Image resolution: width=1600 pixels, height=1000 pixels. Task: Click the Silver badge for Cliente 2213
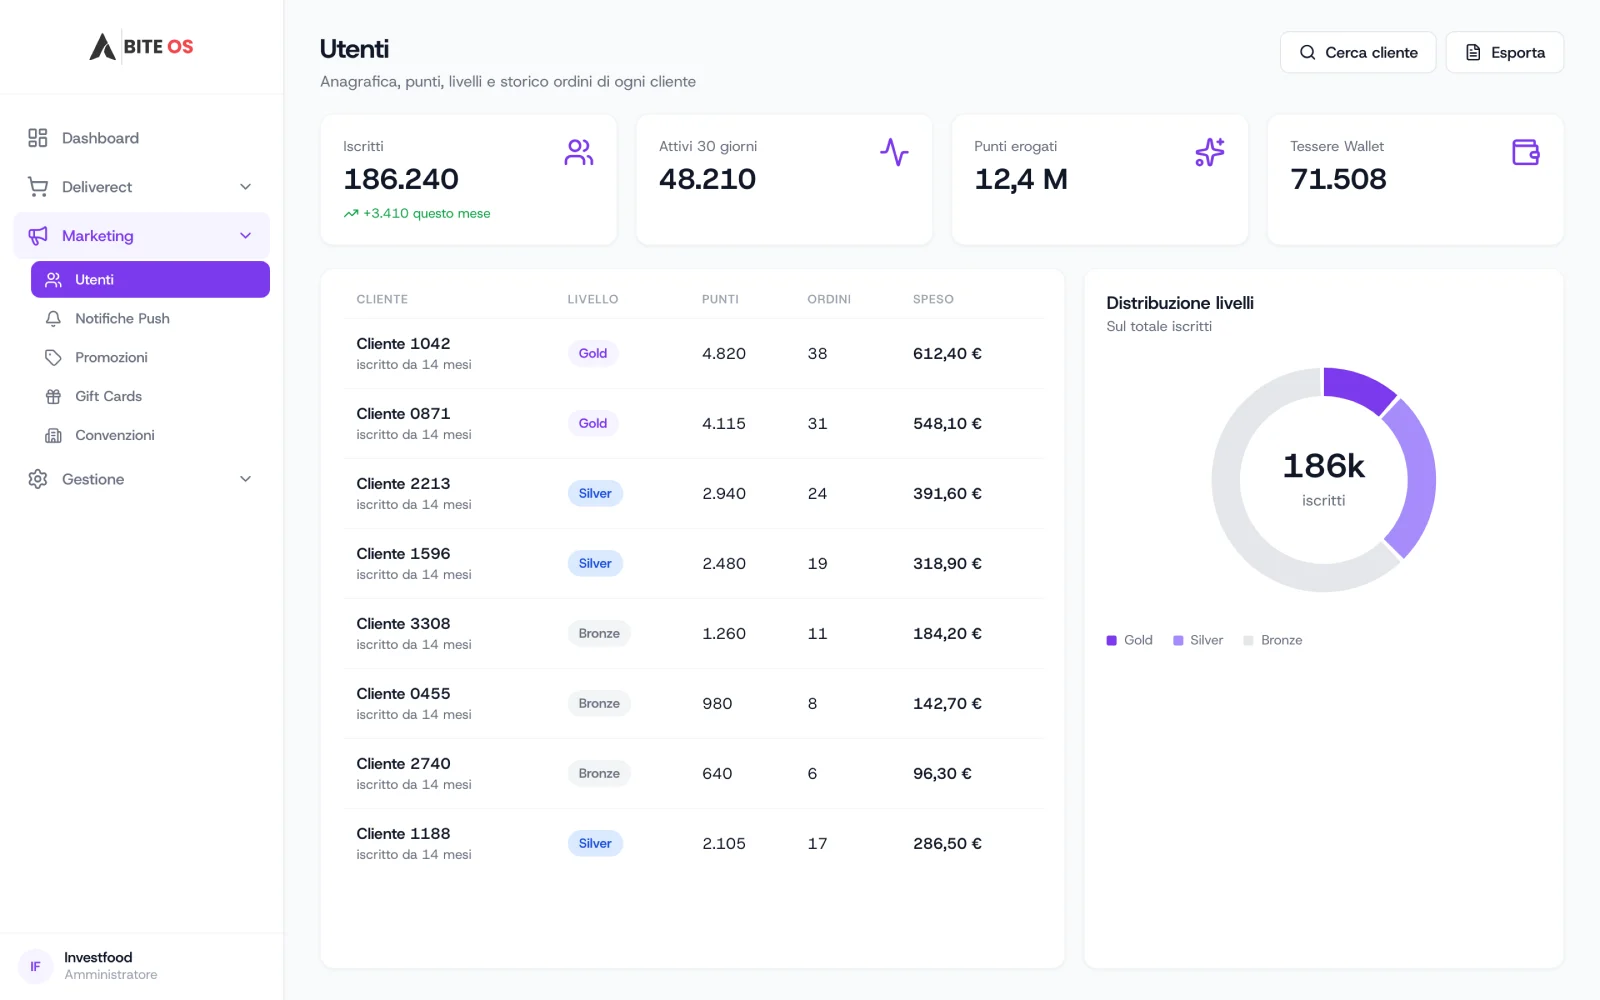coord(595,494)
